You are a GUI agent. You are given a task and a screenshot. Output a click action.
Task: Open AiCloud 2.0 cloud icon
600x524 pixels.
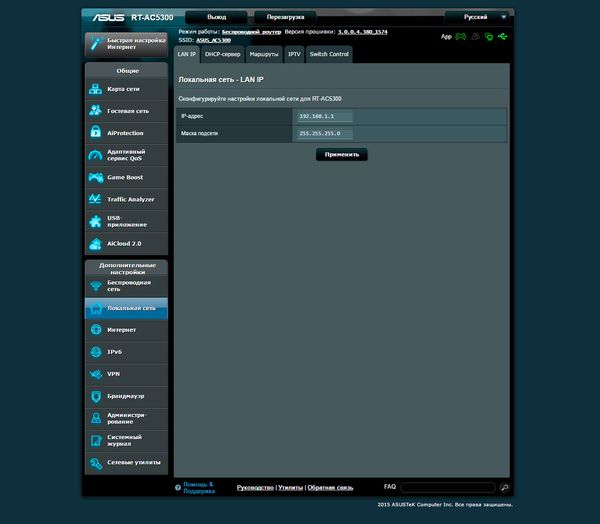[x=96, y=243]
